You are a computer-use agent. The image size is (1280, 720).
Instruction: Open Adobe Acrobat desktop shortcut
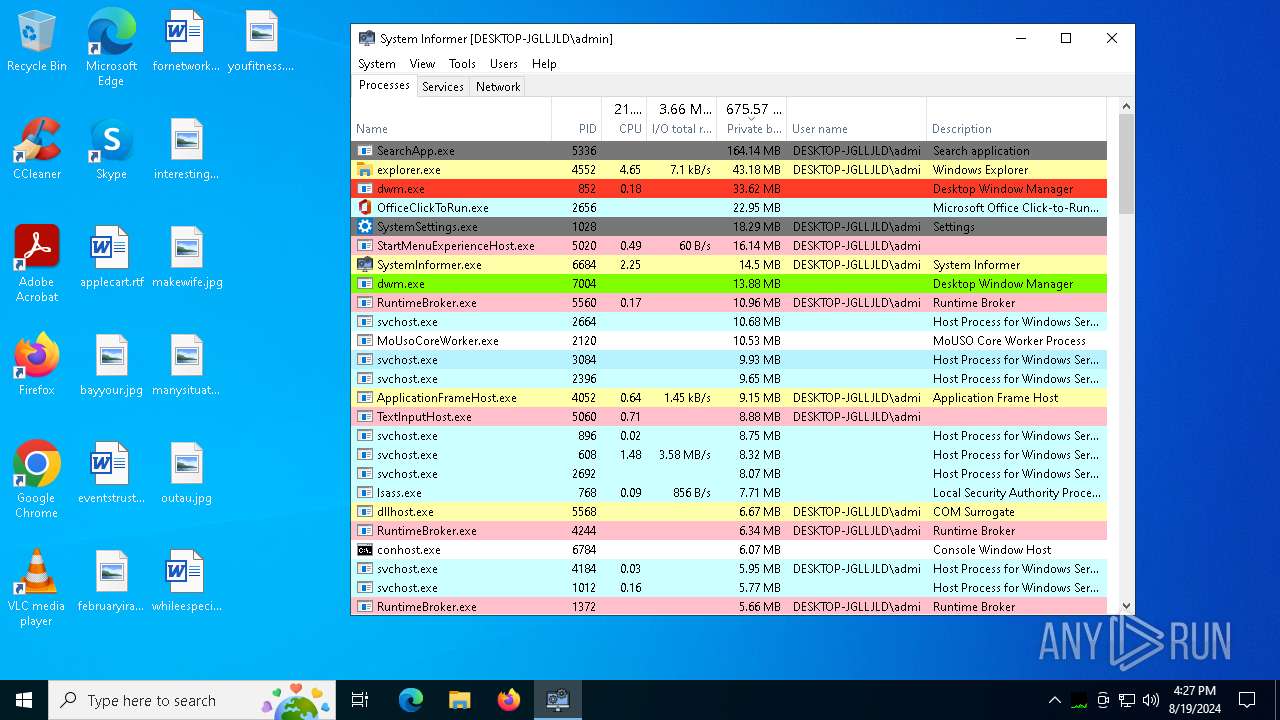37,264
